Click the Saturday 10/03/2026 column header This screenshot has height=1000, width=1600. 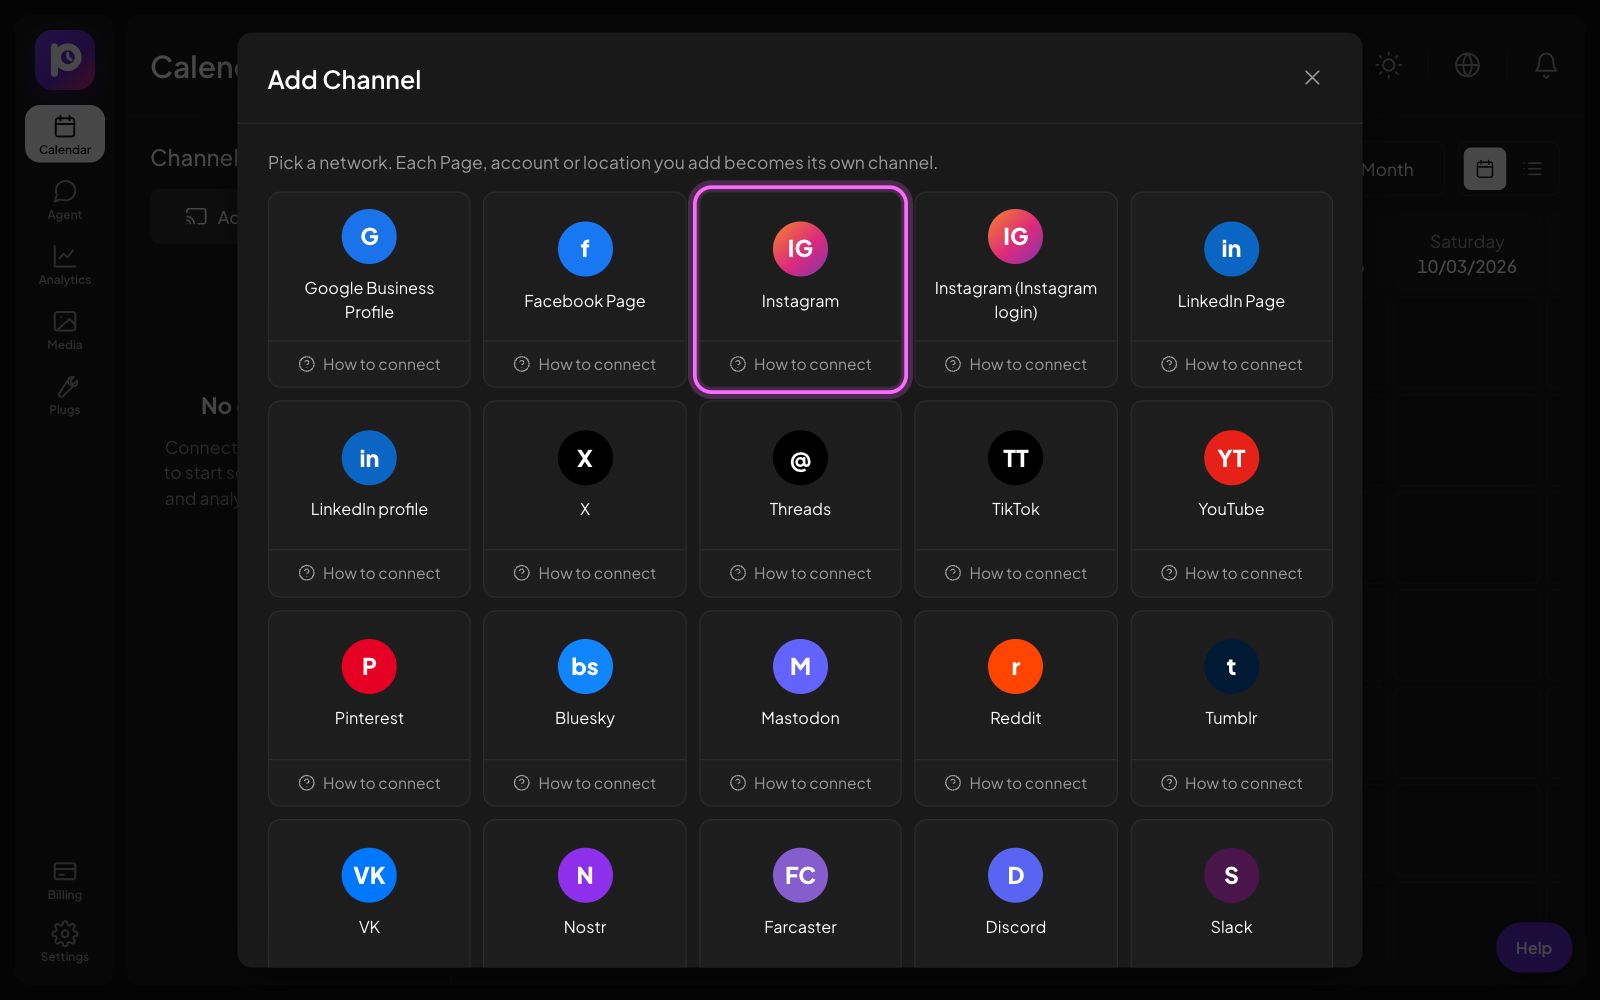pyautogui.click(x=1466, y=254)
